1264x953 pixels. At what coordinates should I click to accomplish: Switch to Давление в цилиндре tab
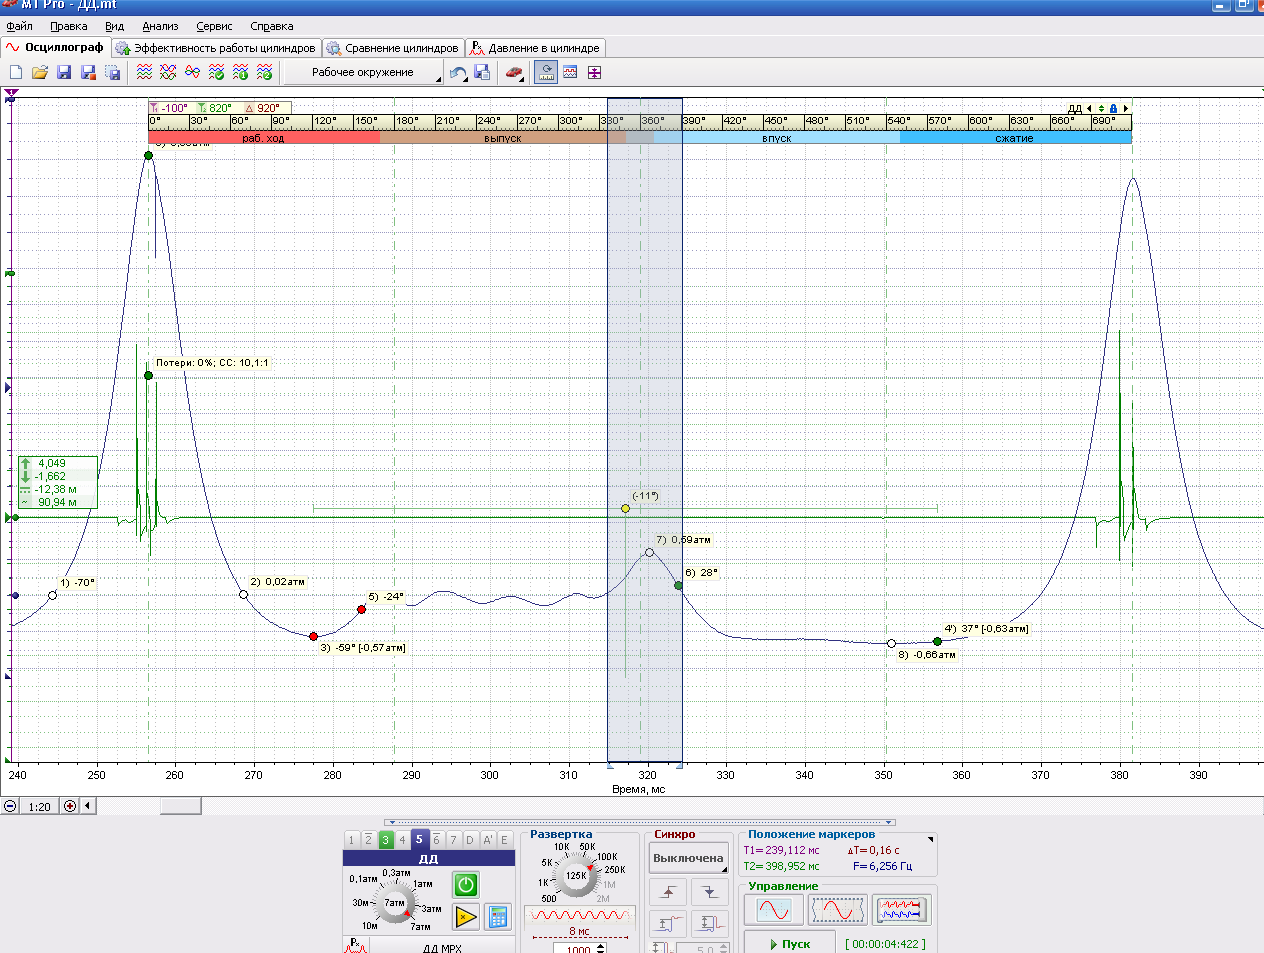[536, 48]
